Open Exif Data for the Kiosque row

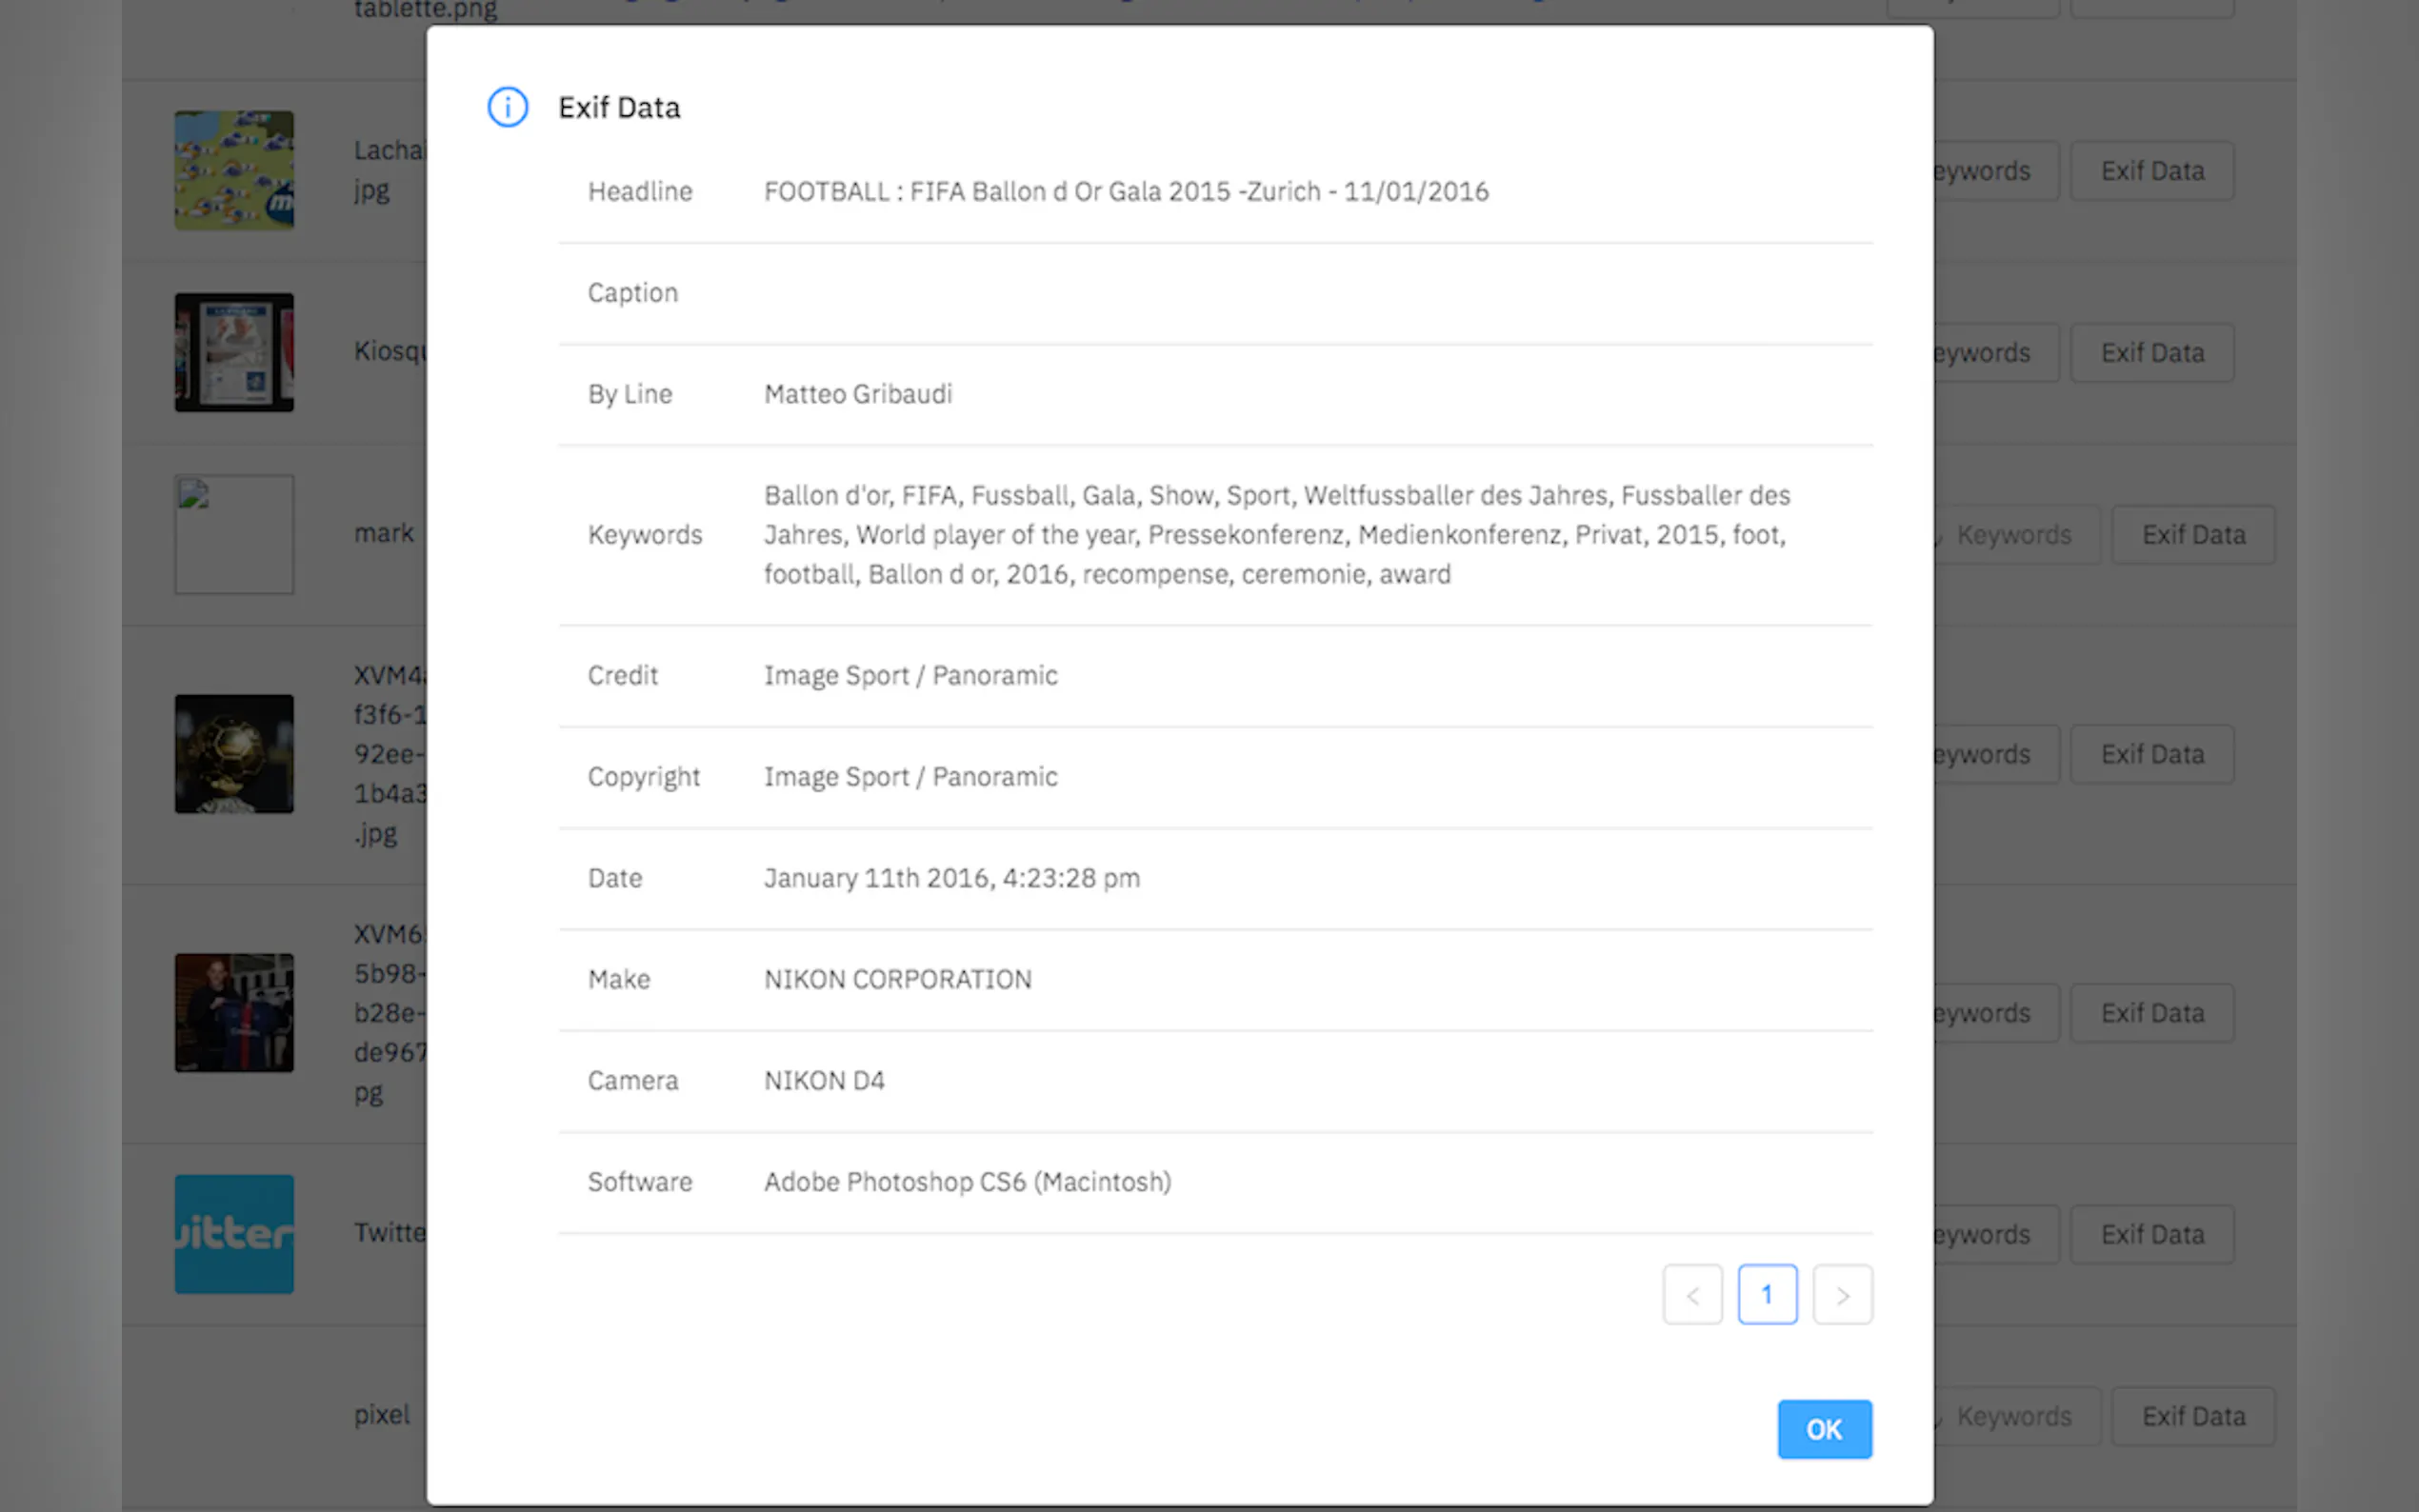(2151, 353)
